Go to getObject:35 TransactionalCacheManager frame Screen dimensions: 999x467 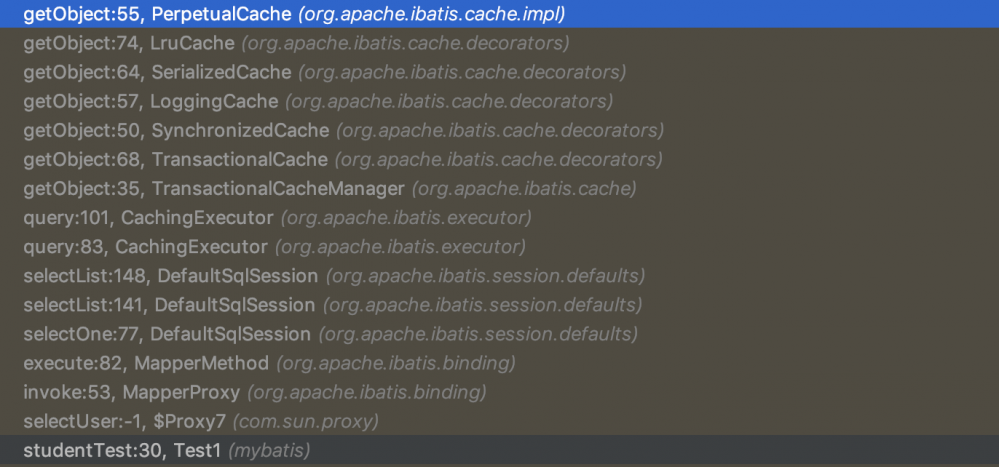[x=213, y=189]
